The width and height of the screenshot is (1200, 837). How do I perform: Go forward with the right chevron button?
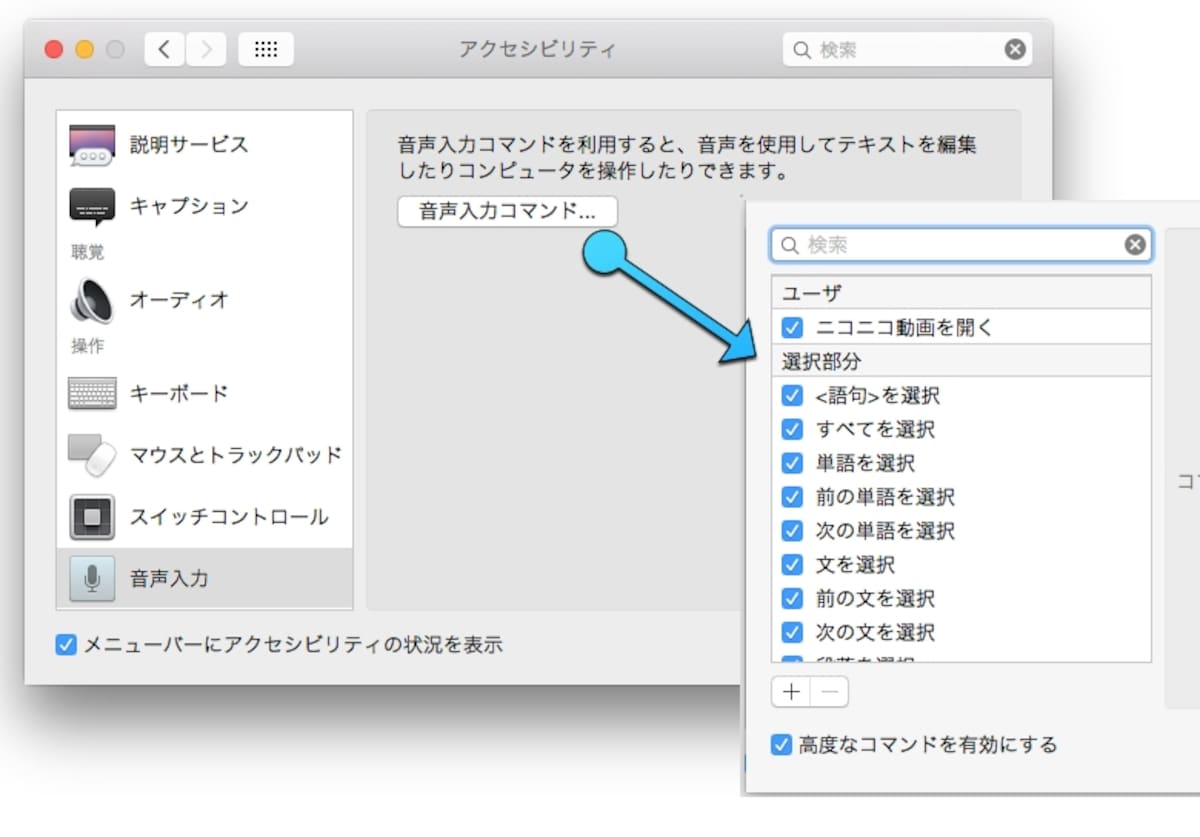tap(206, 49)
